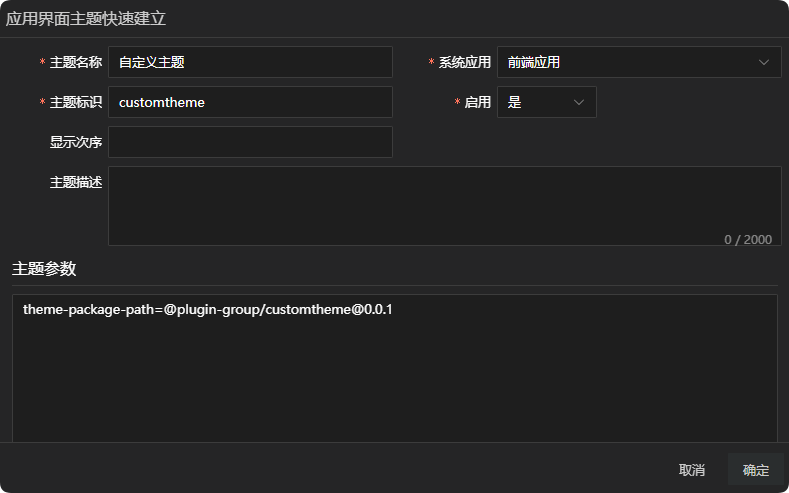The height and width of the screenshot is (493, 789).
Task: Click inside the theme-package-path parameters editor
Action: [394, 370]
